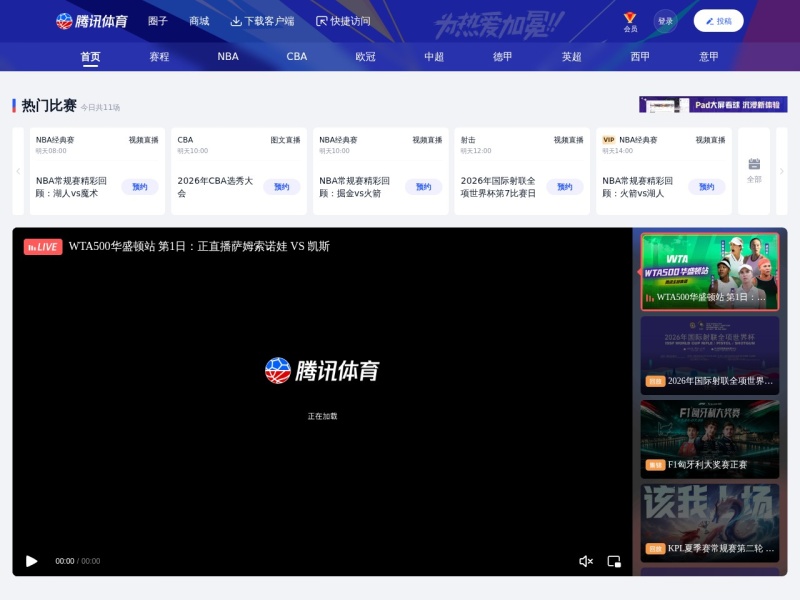The height and width of the screenshot is (600, 800).
Task: Click the red LIVE badge
Action: pyautogui.click(x=43, y=247)
